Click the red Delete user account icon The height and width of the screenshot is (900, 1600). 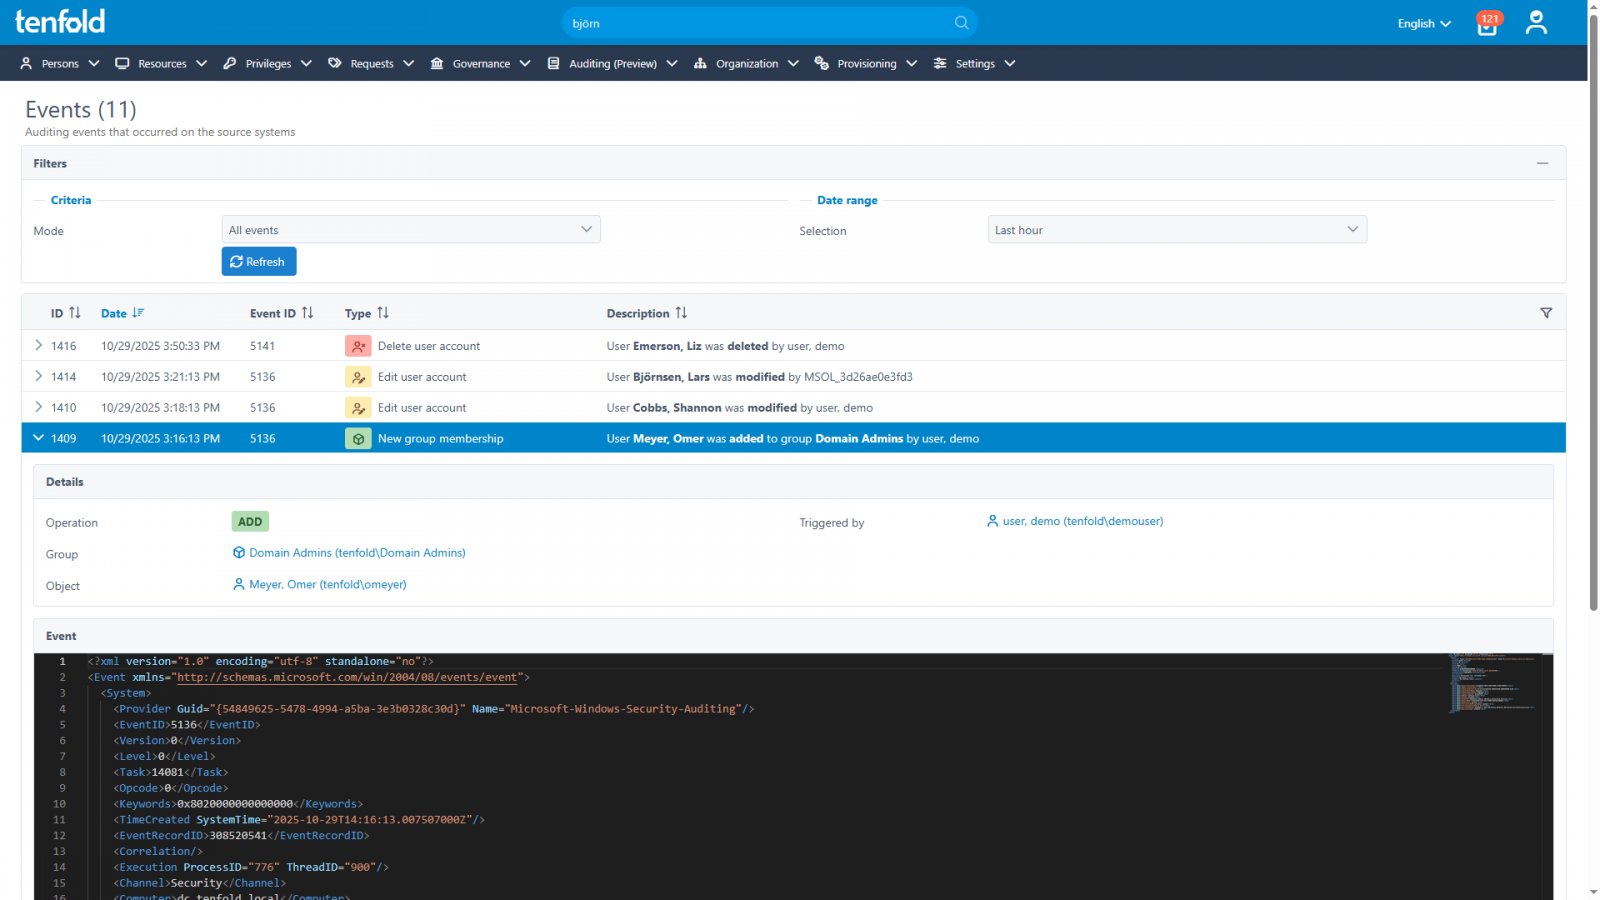[x=357, y=345]
